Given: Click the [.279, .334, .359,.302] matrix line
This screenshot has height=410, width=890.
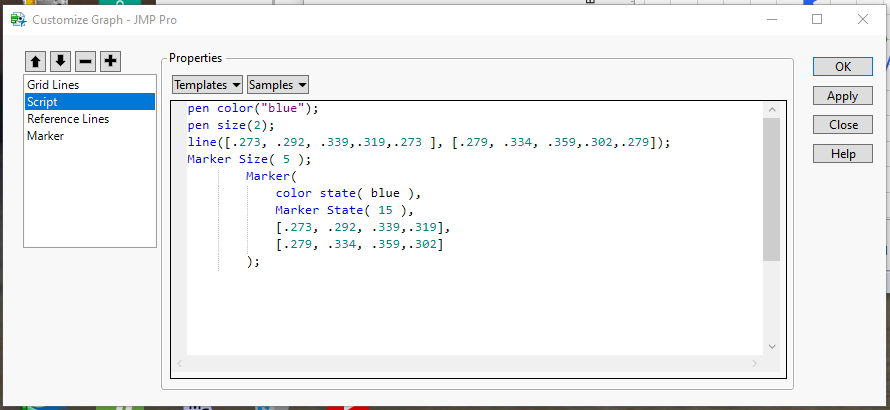Looking at the screenshot, I should click(360, 245).
